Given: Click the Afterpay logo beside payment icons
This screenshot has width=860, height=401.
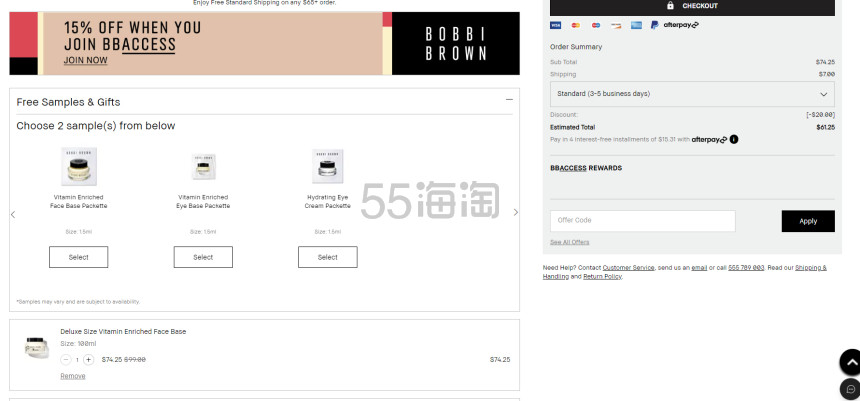Looking at the screenshot, I should (681, 25).
